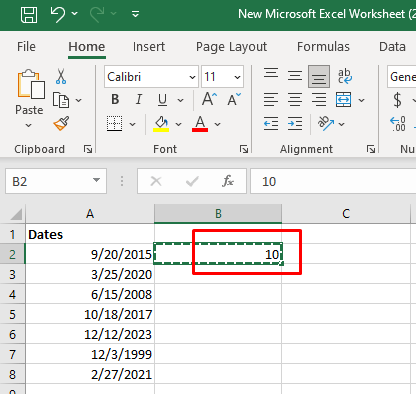Open the File tab
Screen dimensions: 416x394
coord(26,47)
